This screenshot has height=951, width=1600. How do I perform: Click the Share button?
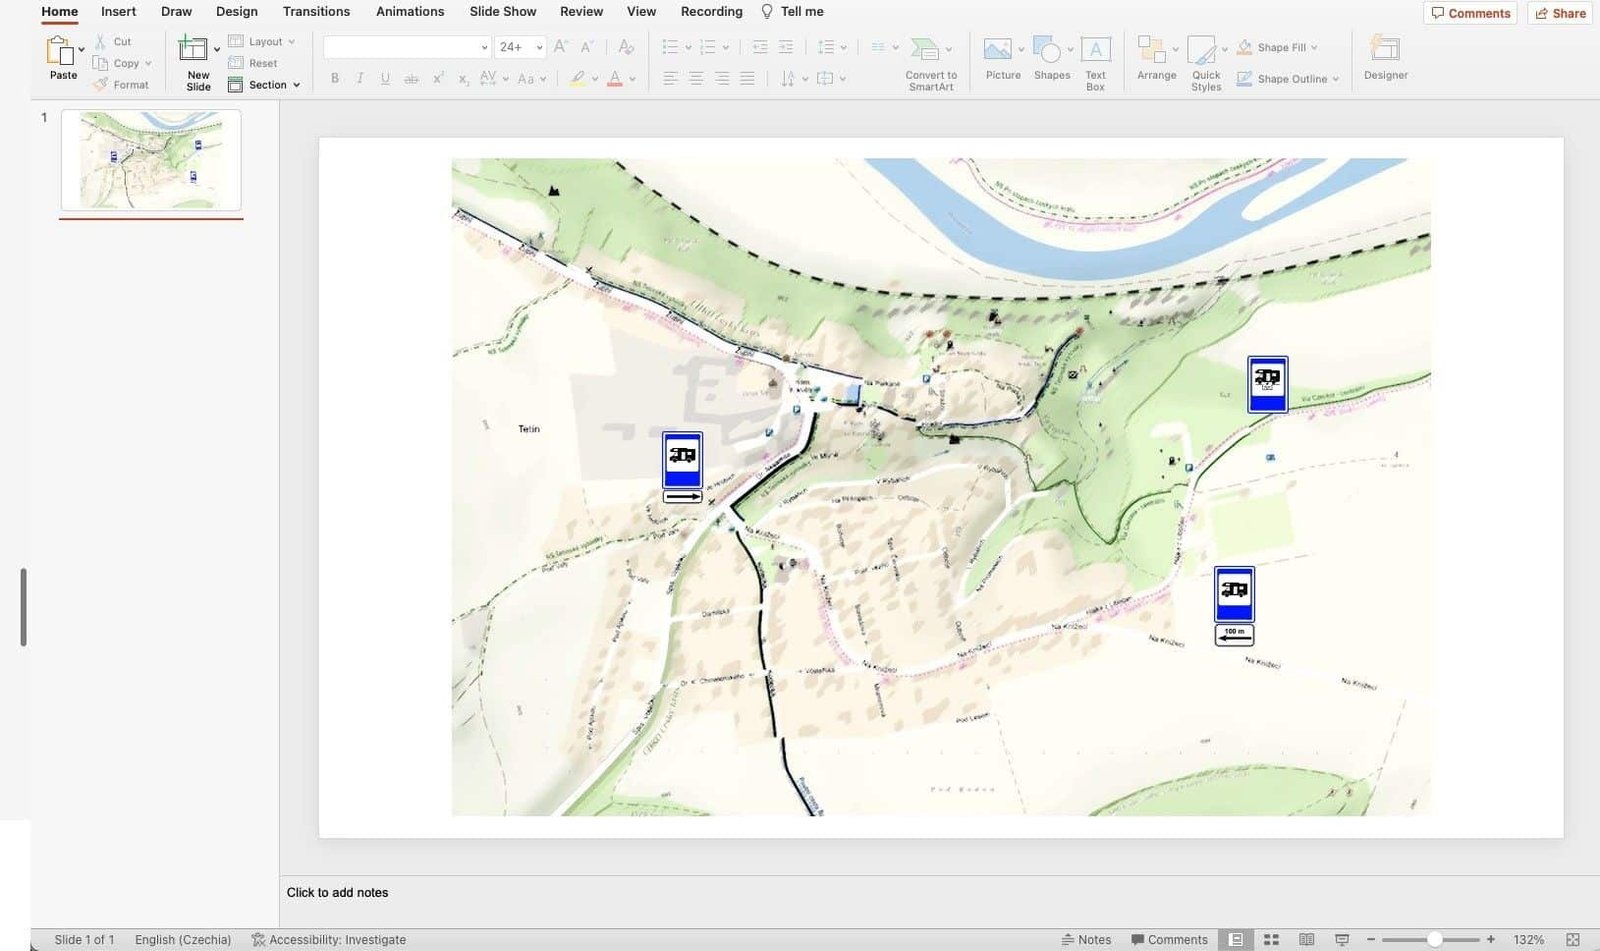click(1560, 13)
